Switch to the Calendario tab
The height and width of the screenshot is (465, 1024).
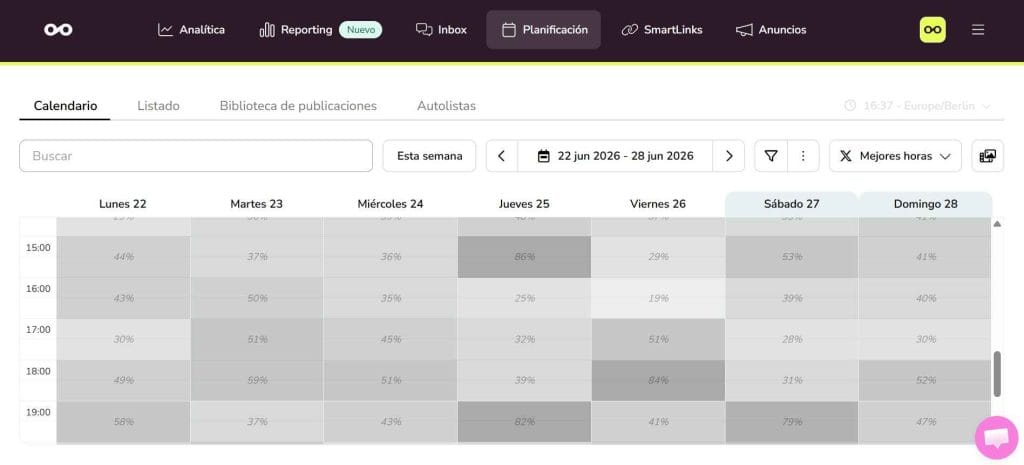pyautogui.click(x=65, y=106)
